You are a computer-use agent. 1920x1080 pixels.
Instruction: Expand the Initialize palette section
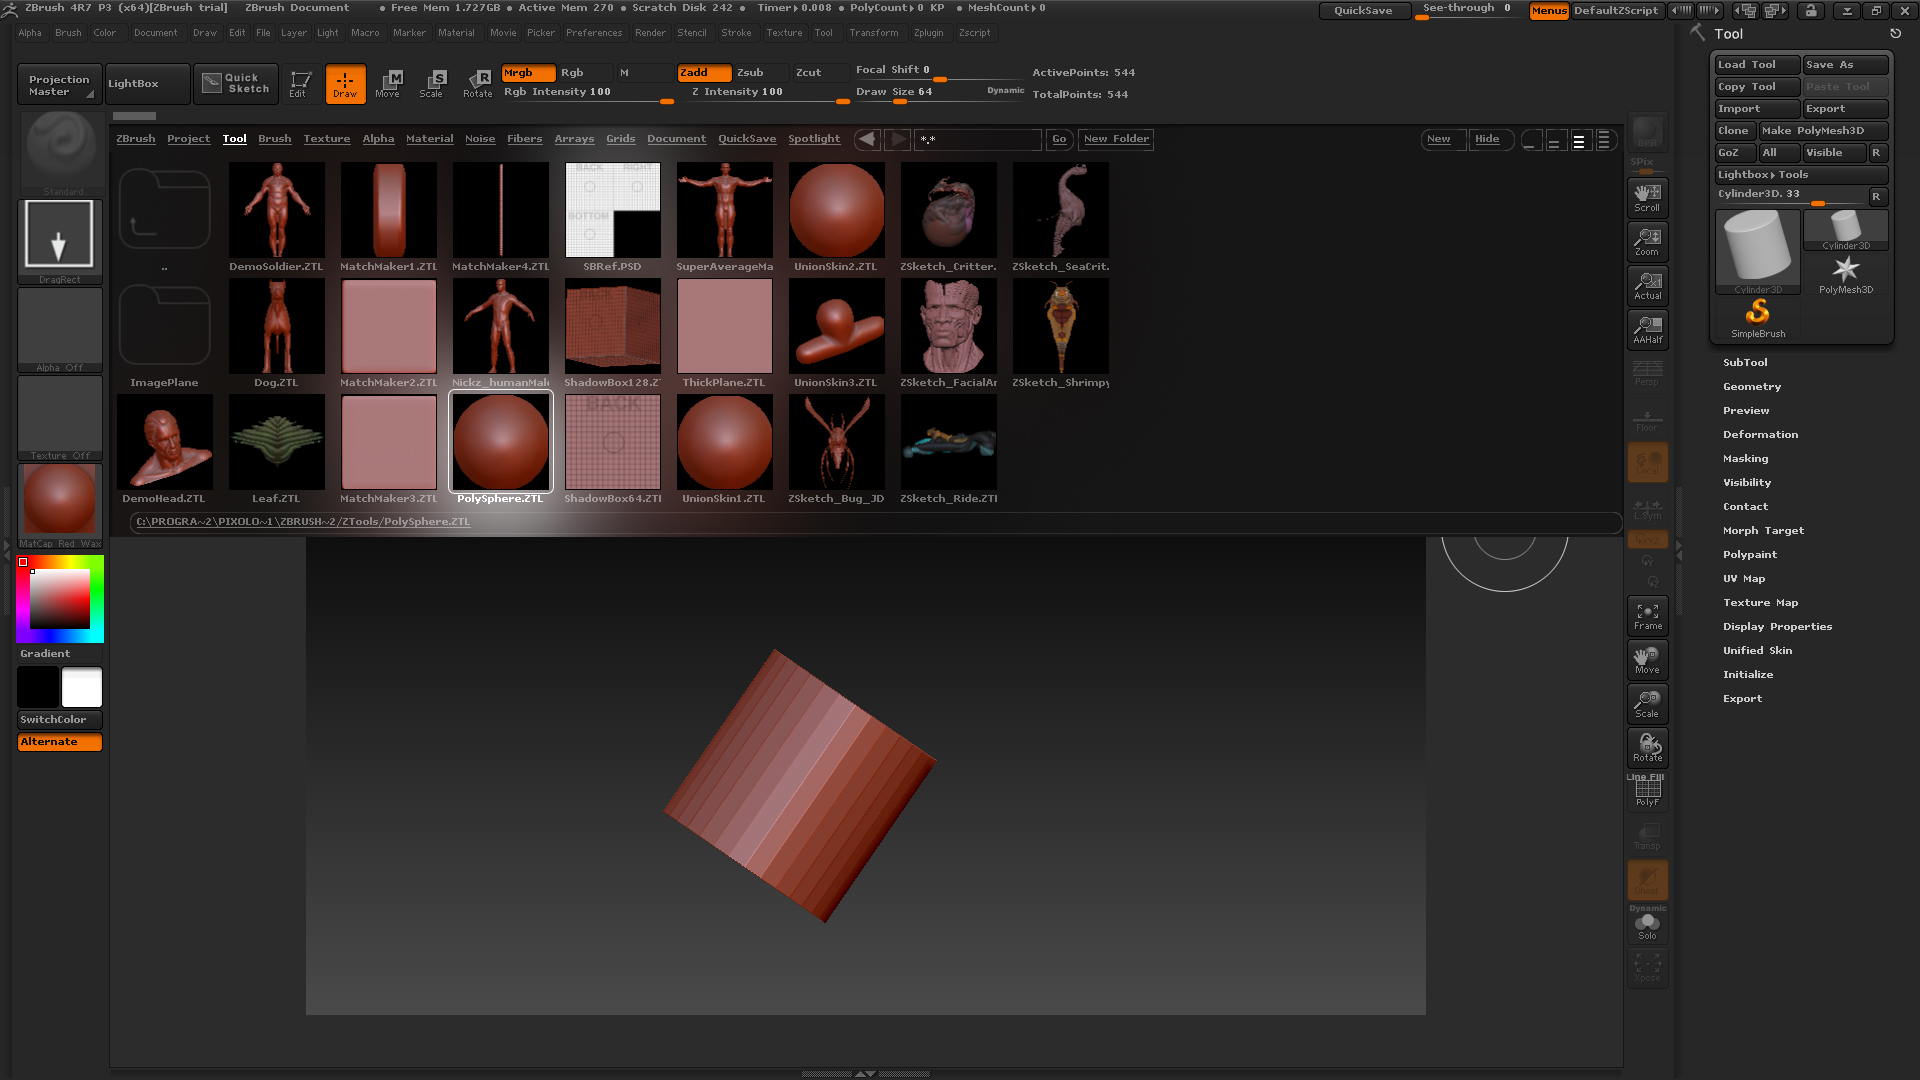point(1748,675)
